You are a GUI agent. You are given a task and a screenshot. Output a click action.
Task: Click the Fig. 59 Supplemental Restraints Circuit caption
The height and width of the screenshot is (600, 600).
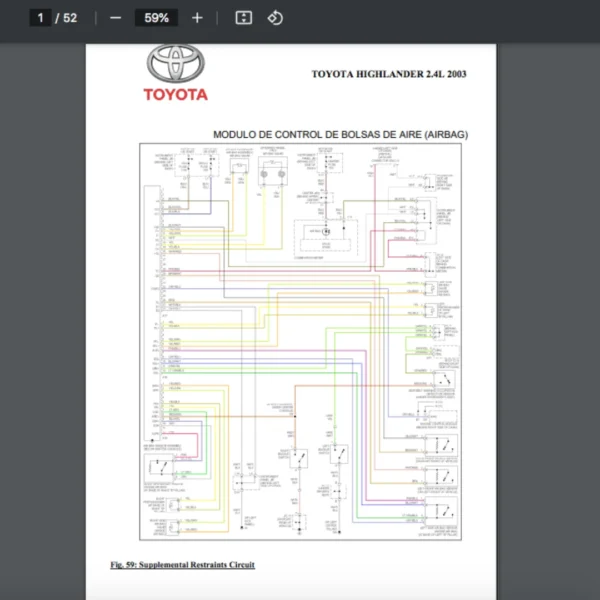tap(182, 565)
